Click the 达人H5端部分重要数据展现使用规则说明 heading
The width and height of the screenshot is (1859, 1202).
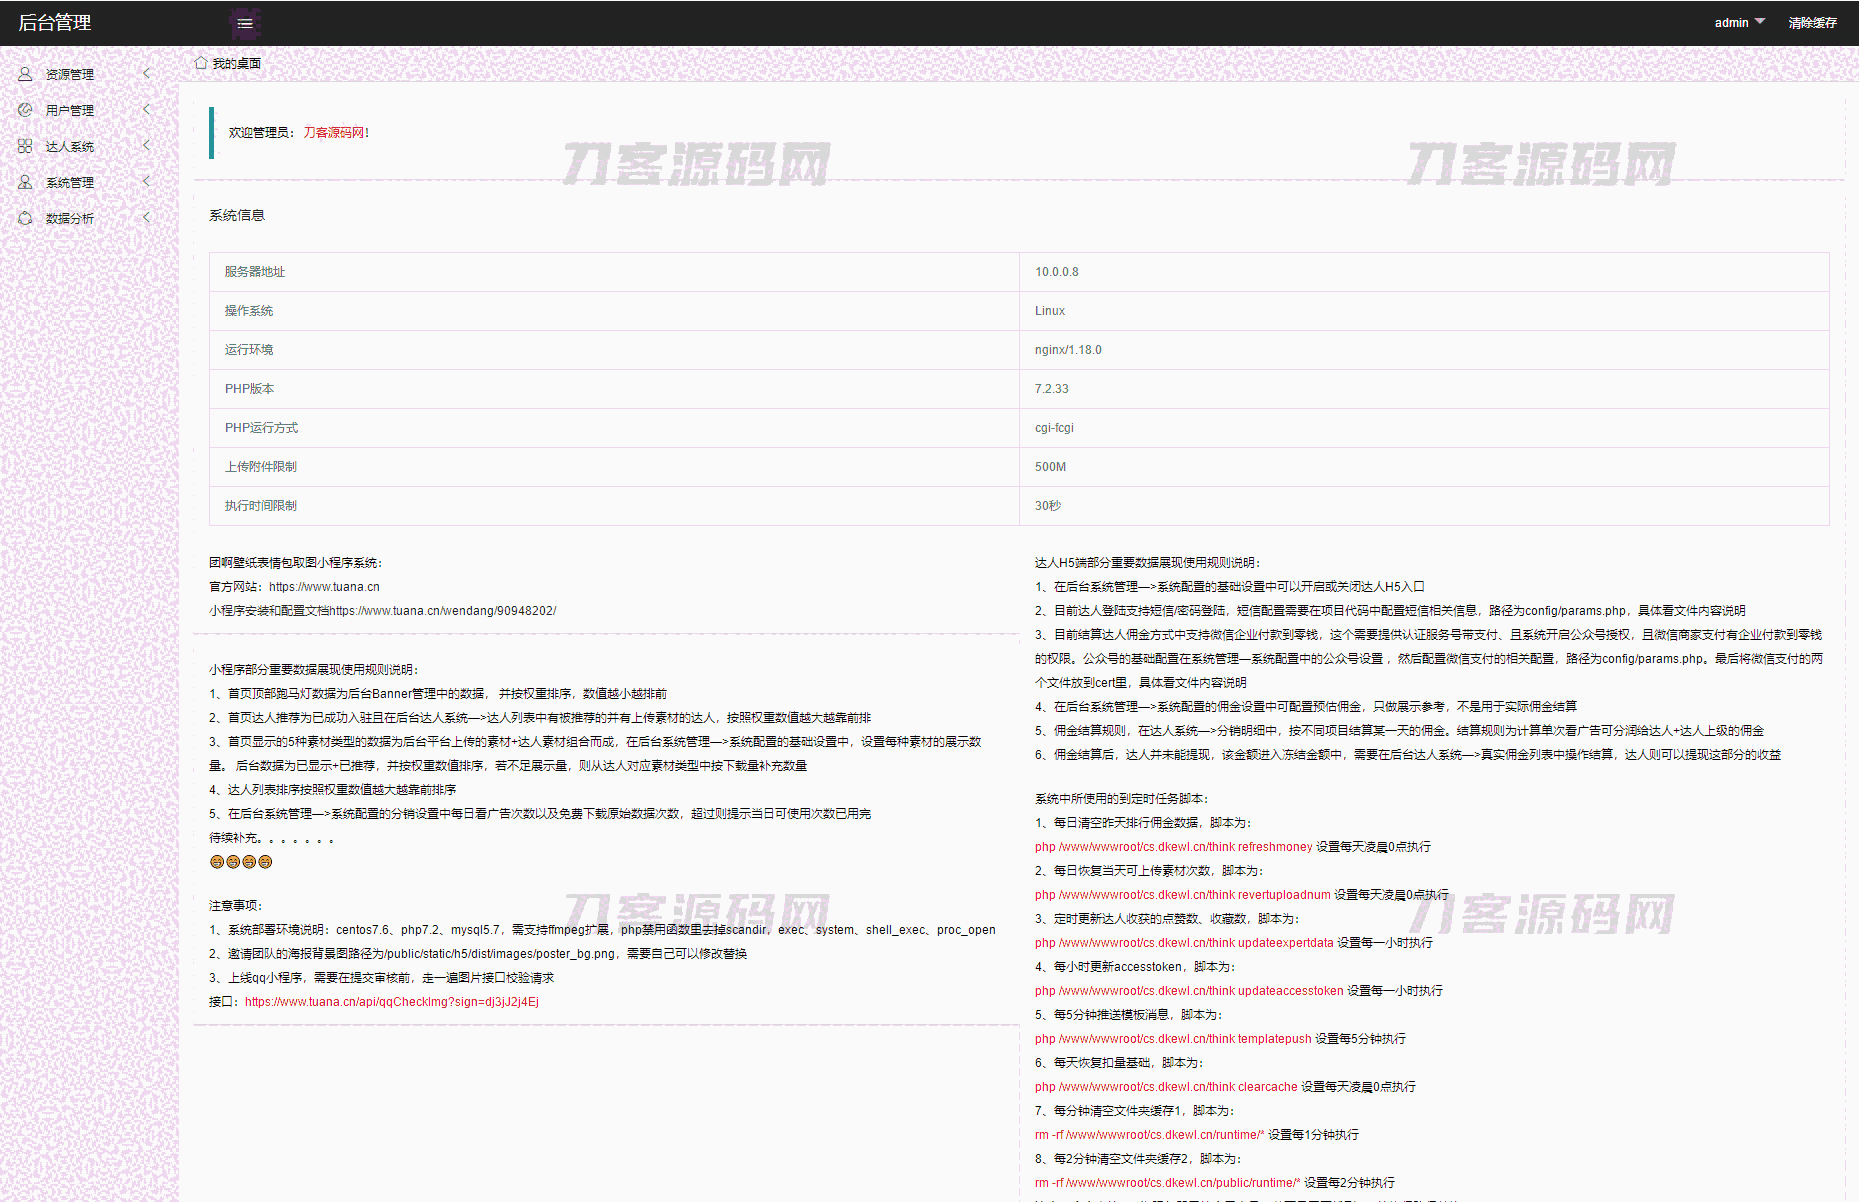tap(1148, 563)
